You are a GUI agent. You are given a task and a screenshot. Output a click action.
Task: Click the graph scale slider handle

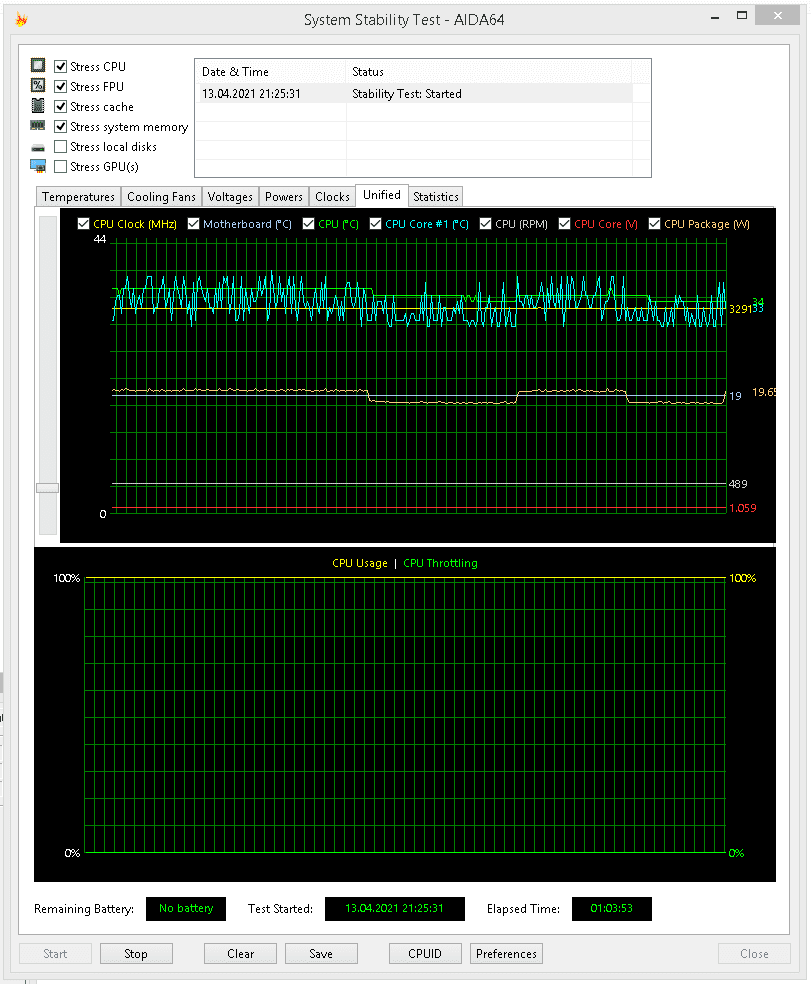48,488
